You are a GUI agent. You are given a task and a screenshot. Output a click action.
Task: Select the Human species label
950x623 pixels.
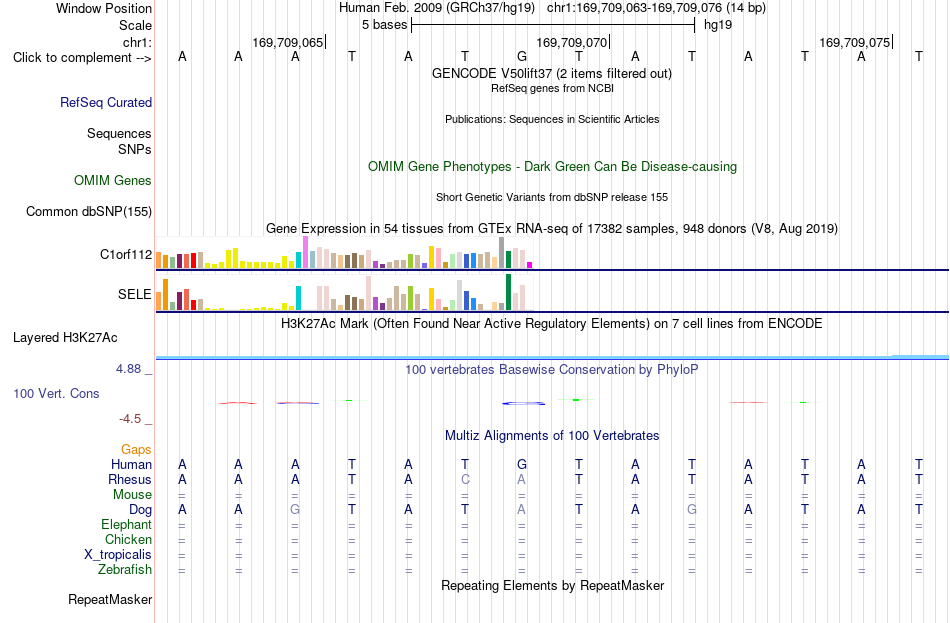click(131, 465)
